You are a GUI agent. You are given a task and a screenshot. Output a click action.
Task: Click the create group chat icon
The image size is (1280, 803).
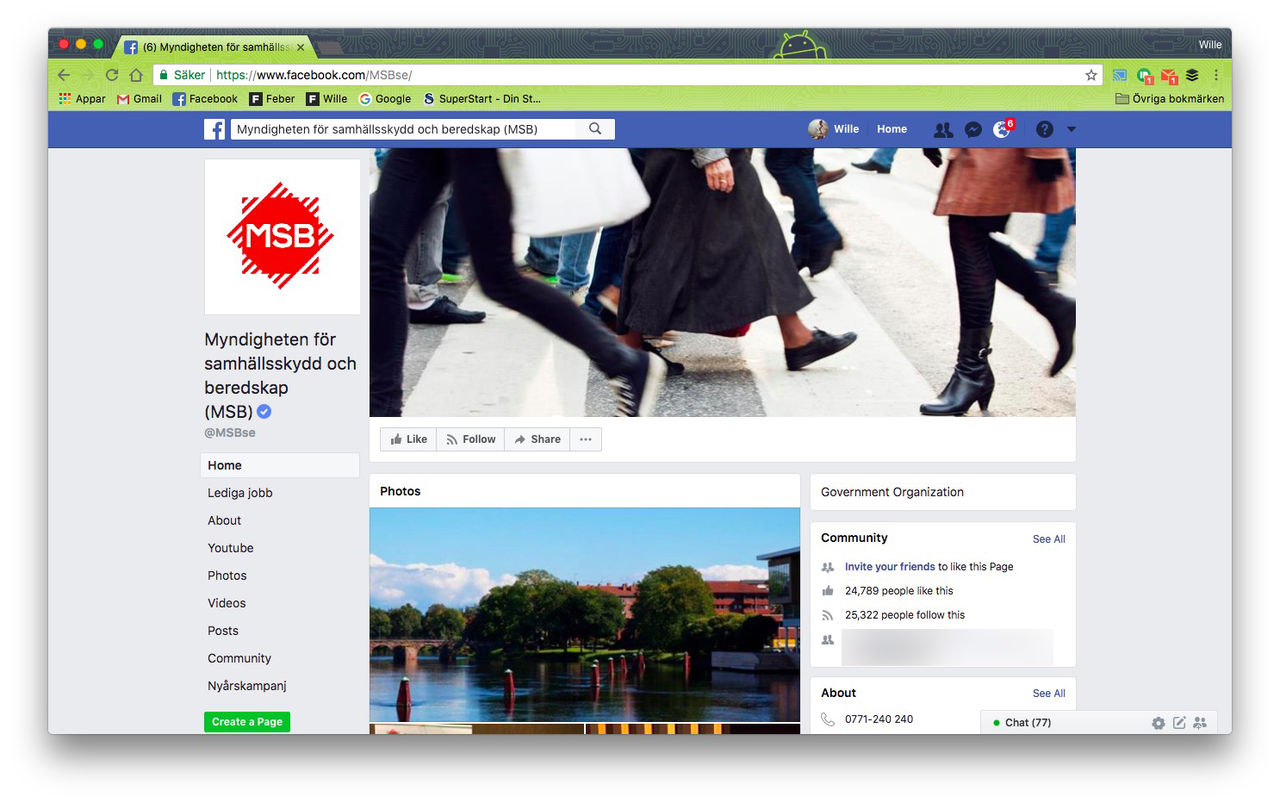pyautogui.click(x=1200, y=723)
